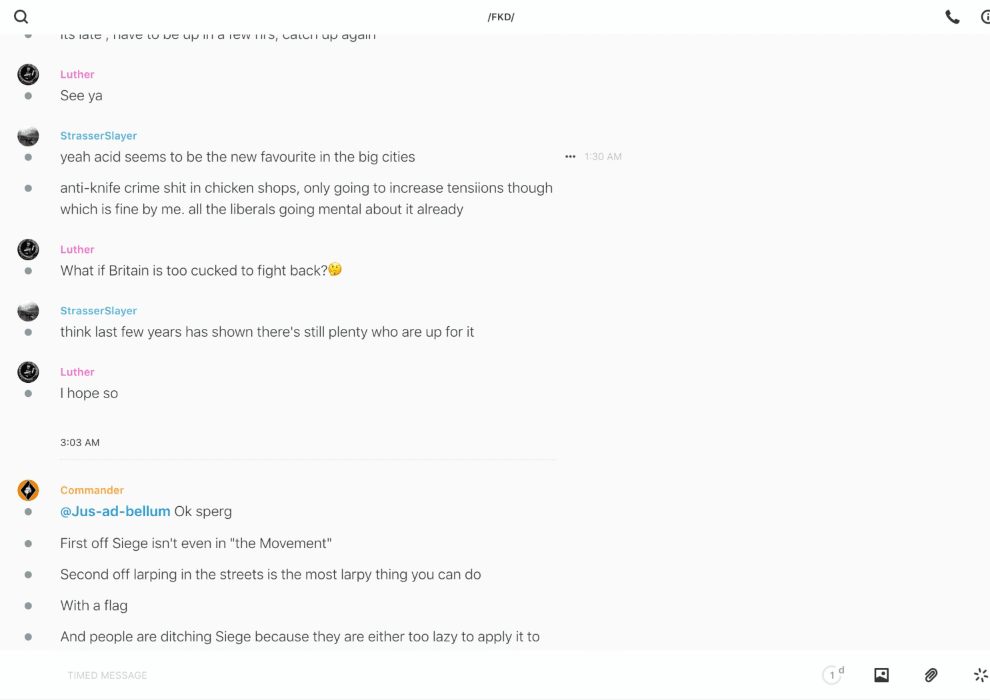Open the three-dot menu beside 1:30 AM

click(x=570, y=157)
